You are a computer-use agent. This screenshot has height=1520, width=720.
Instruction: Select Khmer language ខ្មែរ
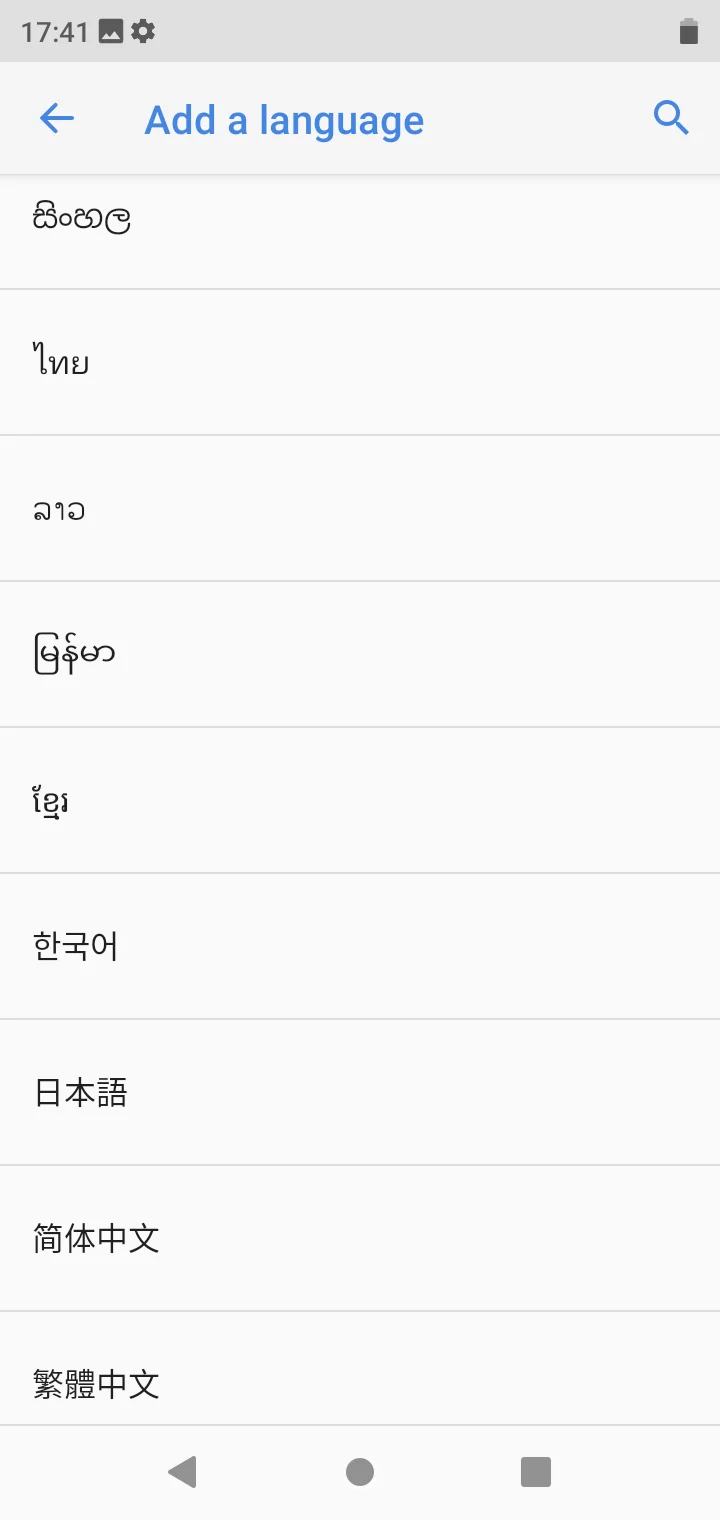(360, 800)
